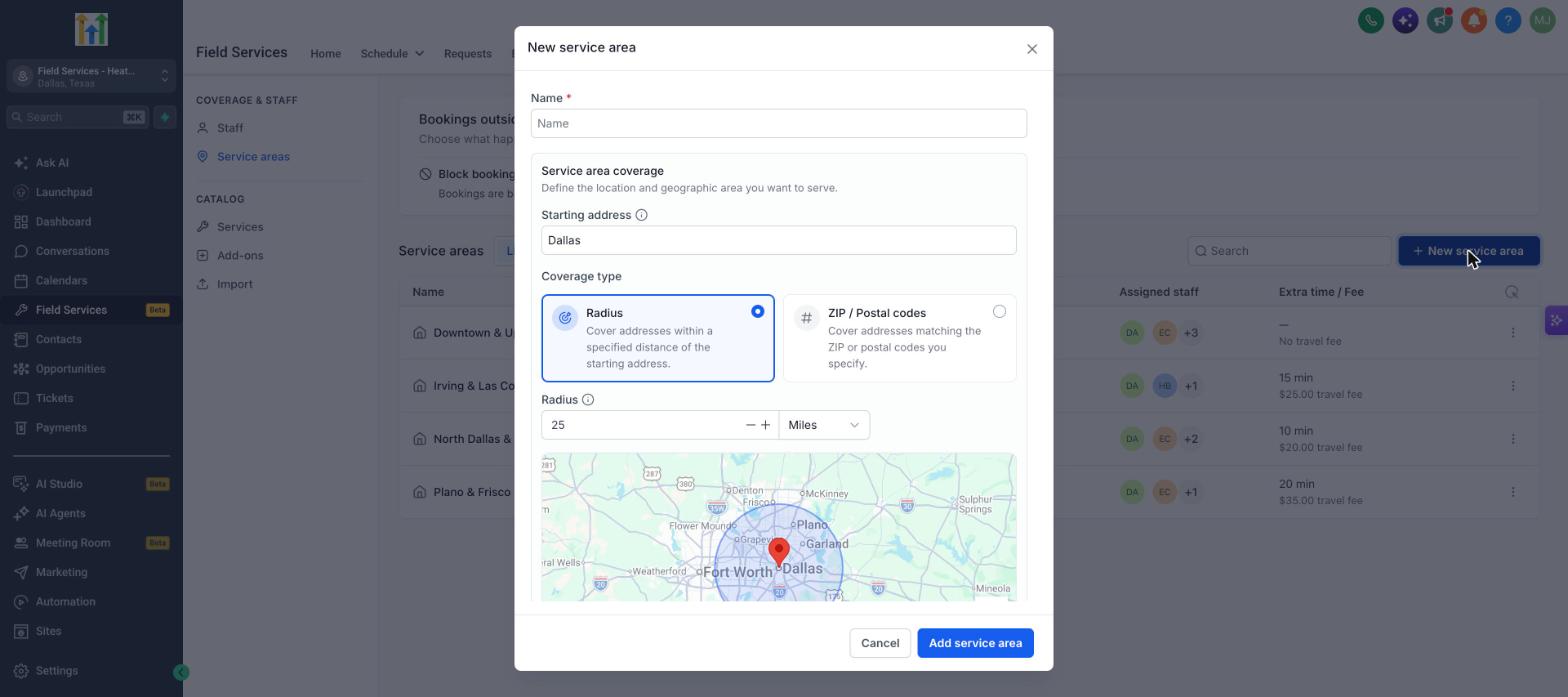Open Calendars in sidebar
Image resolution: width=1568 pixels, height=697 pixels.
(x=61, y=281)
